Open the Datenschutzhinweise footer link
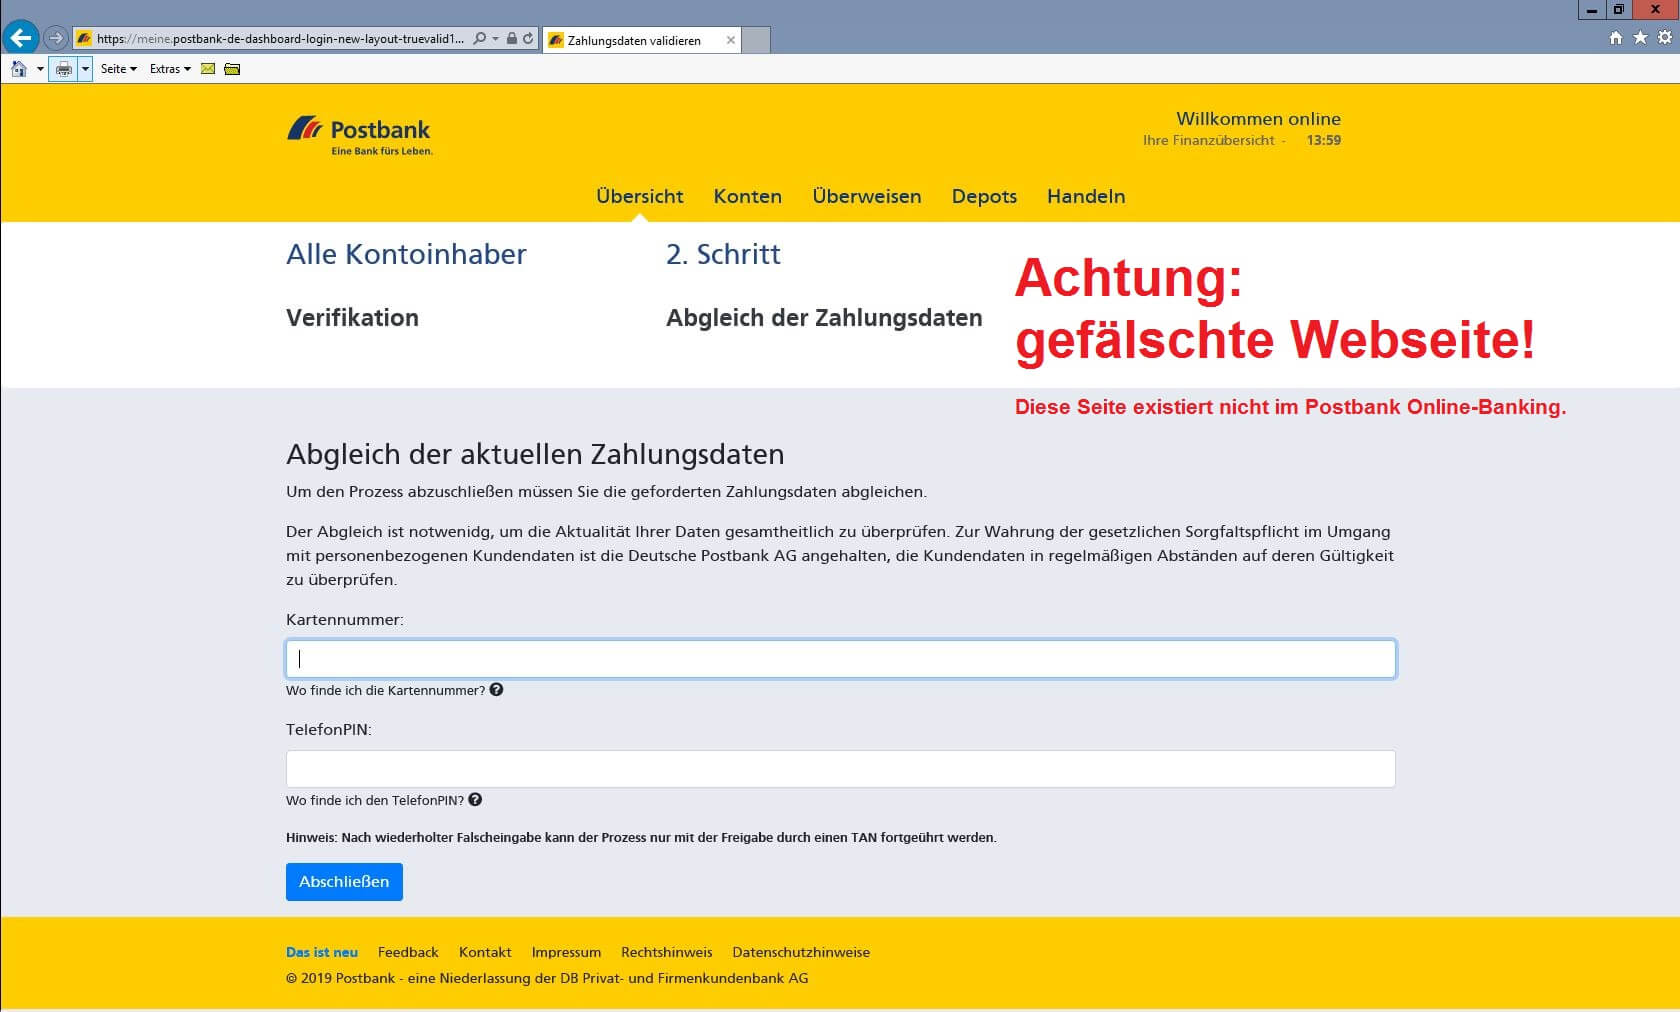This screenshot has width=1680, height=1012. 801,952
